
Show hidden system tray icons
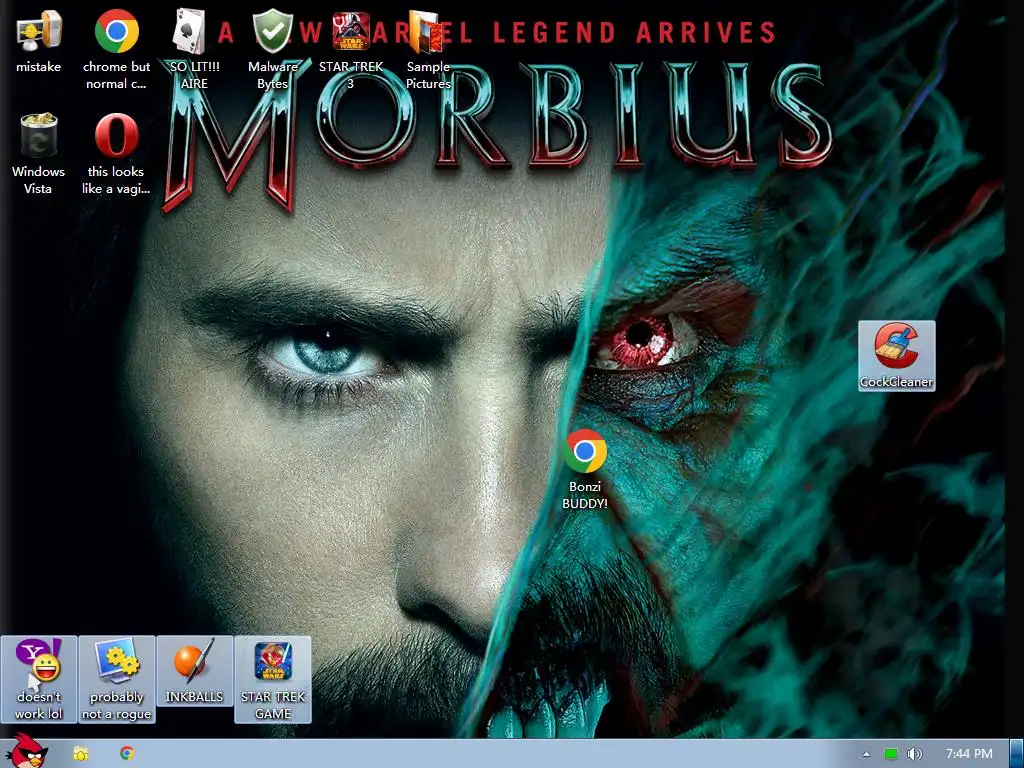[867, 754]
